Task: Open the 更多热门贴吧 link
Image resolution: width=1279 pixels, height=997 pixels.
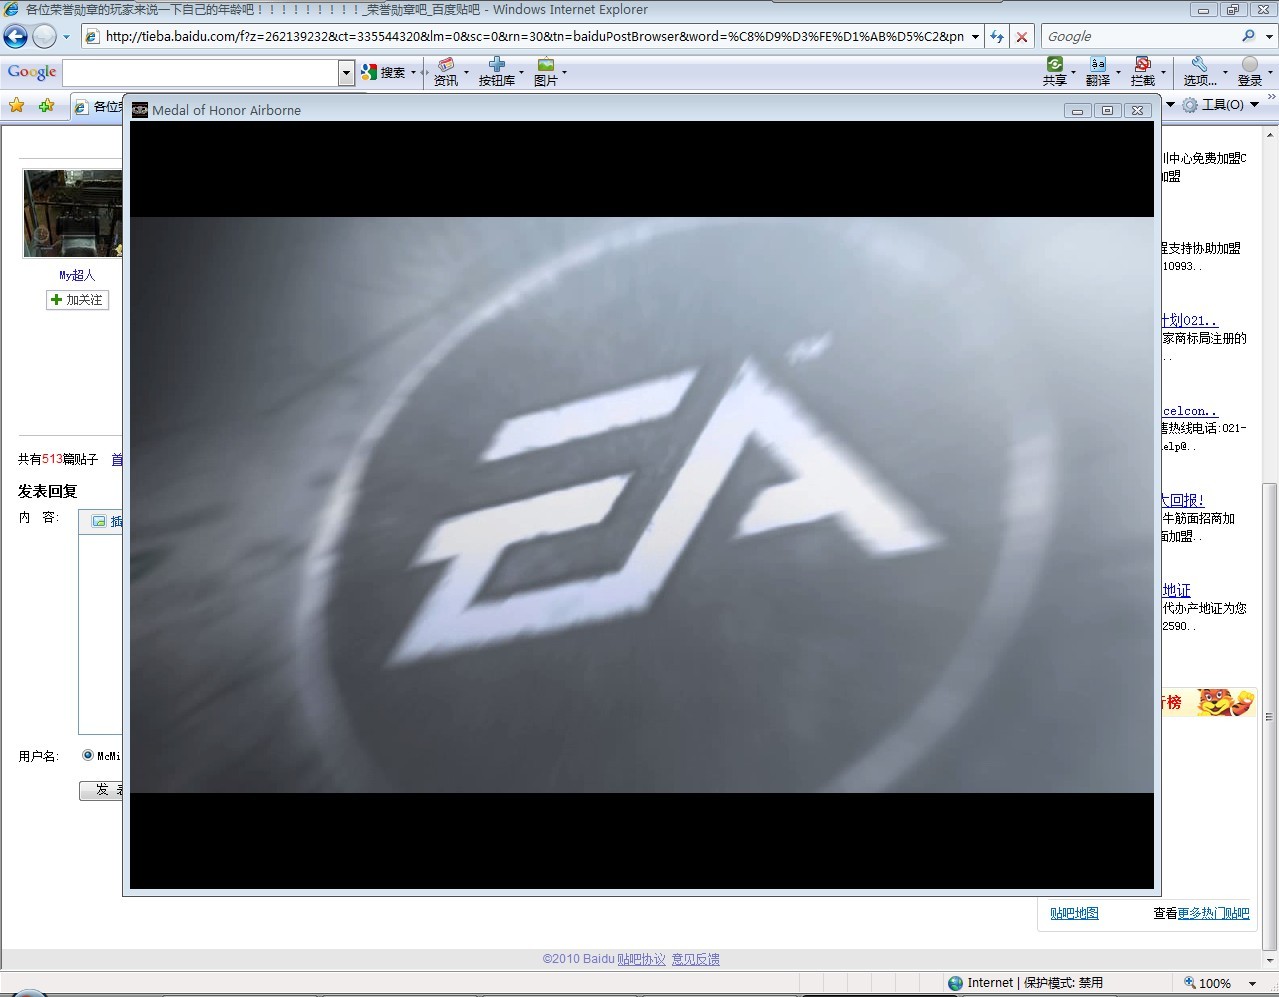Action: point(1213,913)
